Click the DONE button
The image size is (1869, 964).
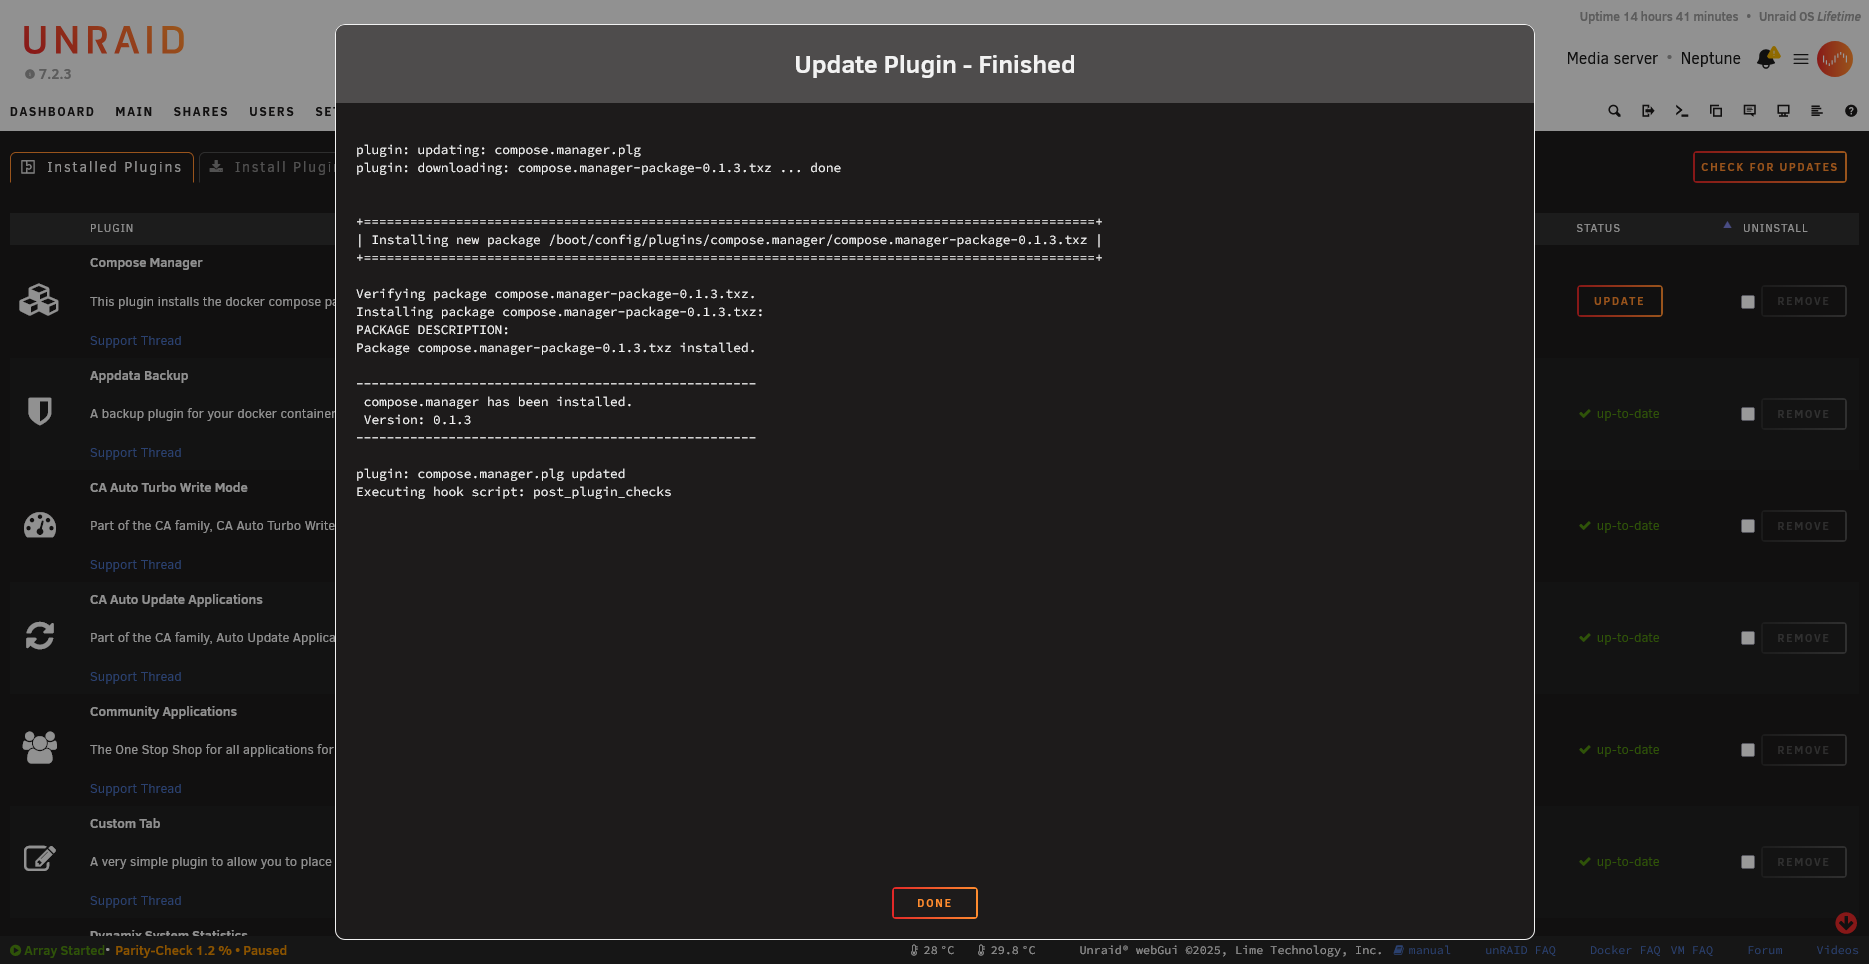point(934,902)
